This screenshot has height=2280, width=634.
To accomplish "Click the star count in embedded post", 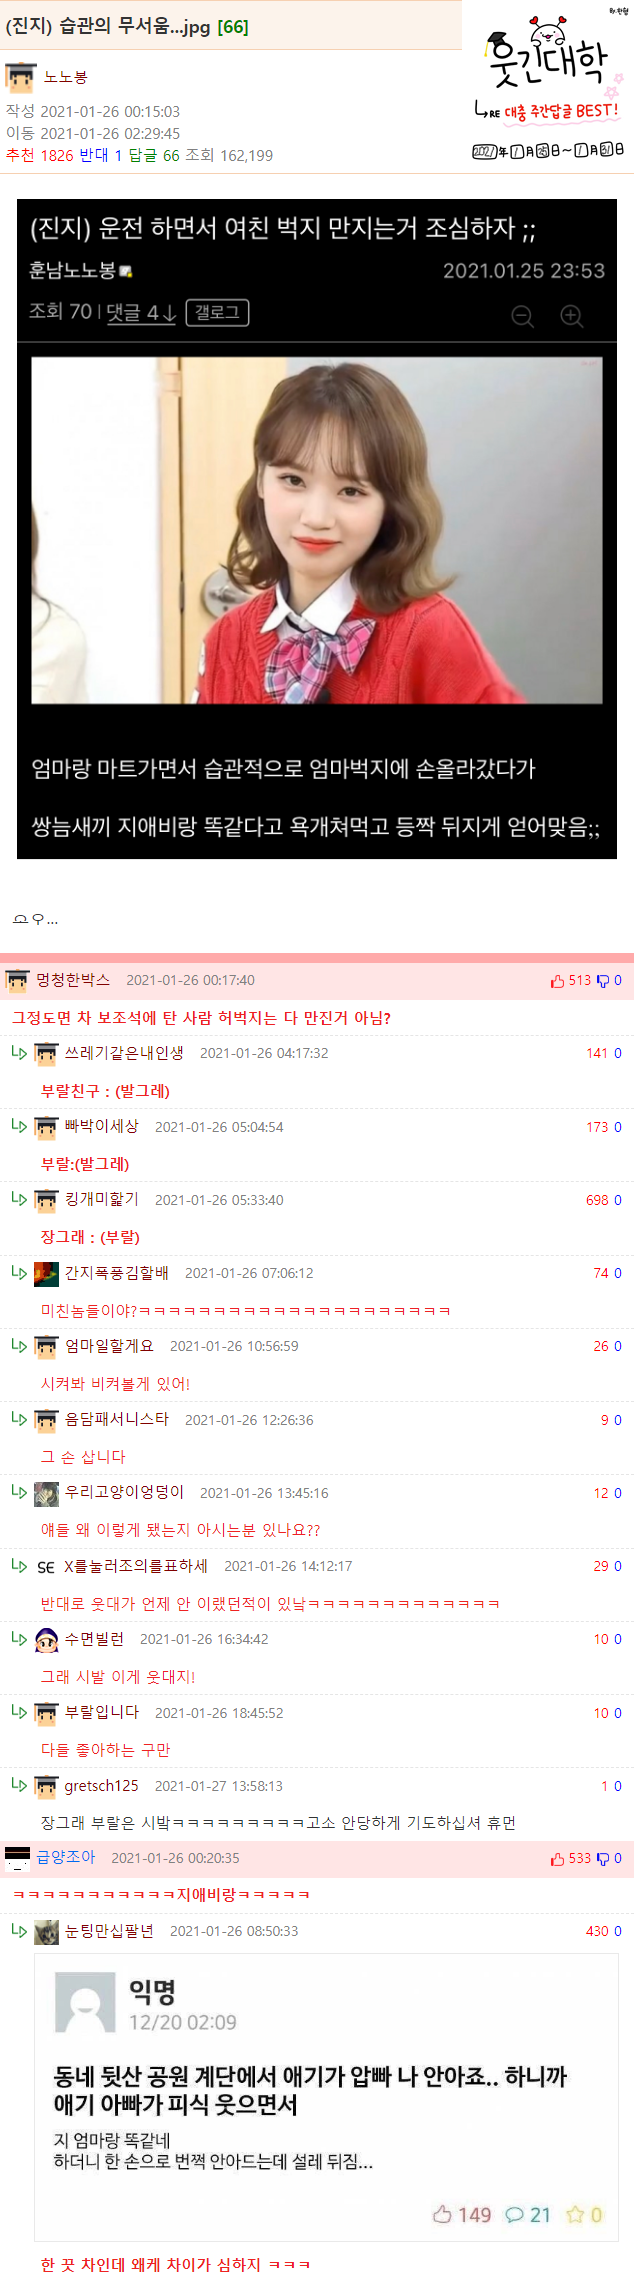I will pyautogui.click(x=584, y=2215).
